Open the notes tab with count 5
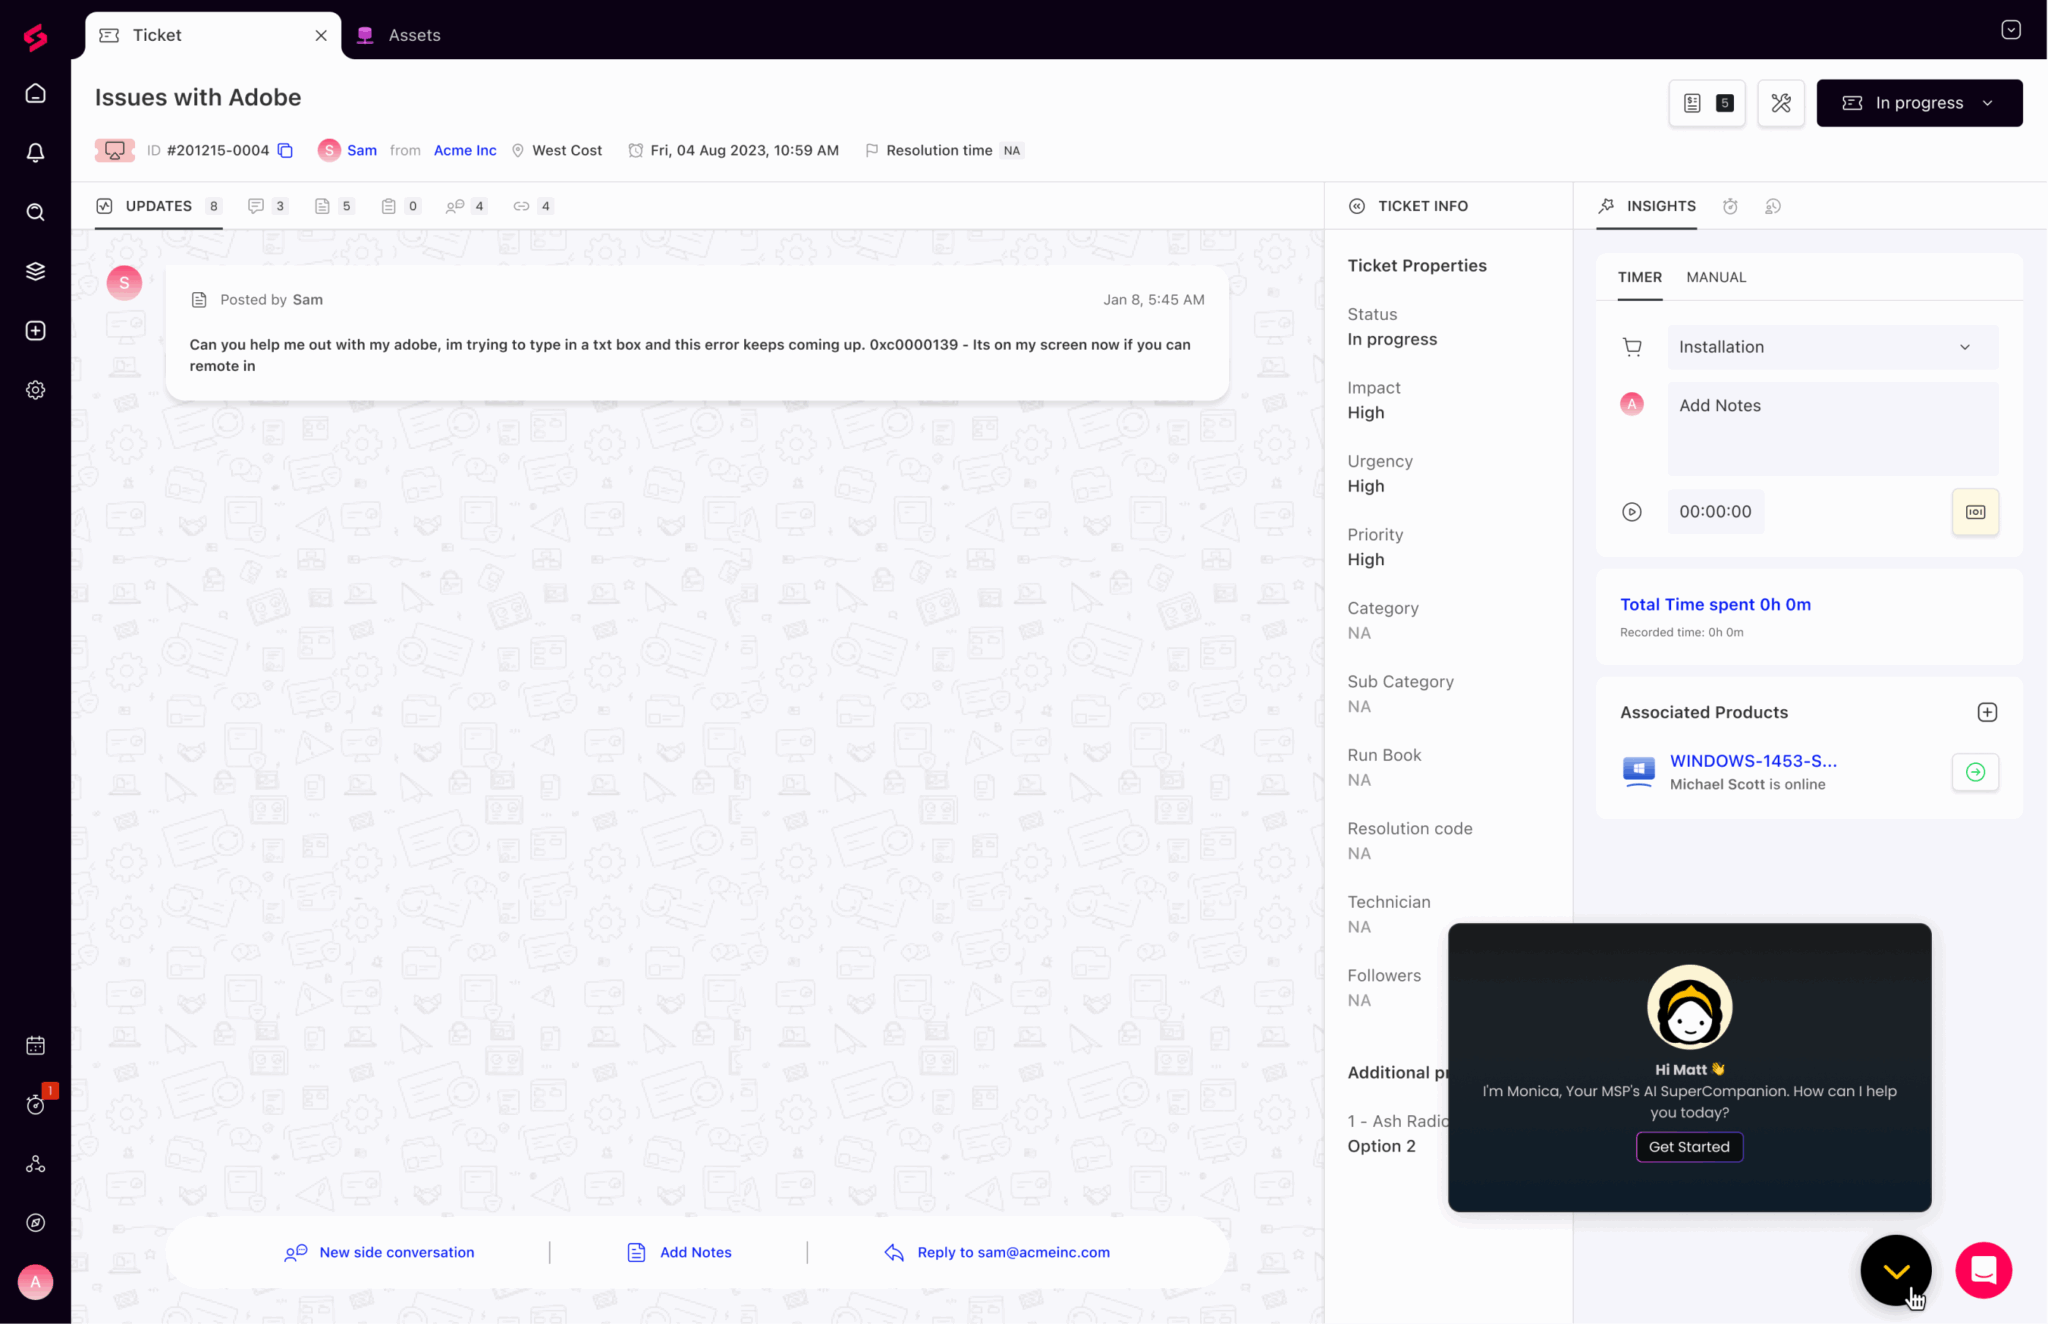Viewport: 2048px width, 1324px height. pyautogui.click(x=334, y=206)
